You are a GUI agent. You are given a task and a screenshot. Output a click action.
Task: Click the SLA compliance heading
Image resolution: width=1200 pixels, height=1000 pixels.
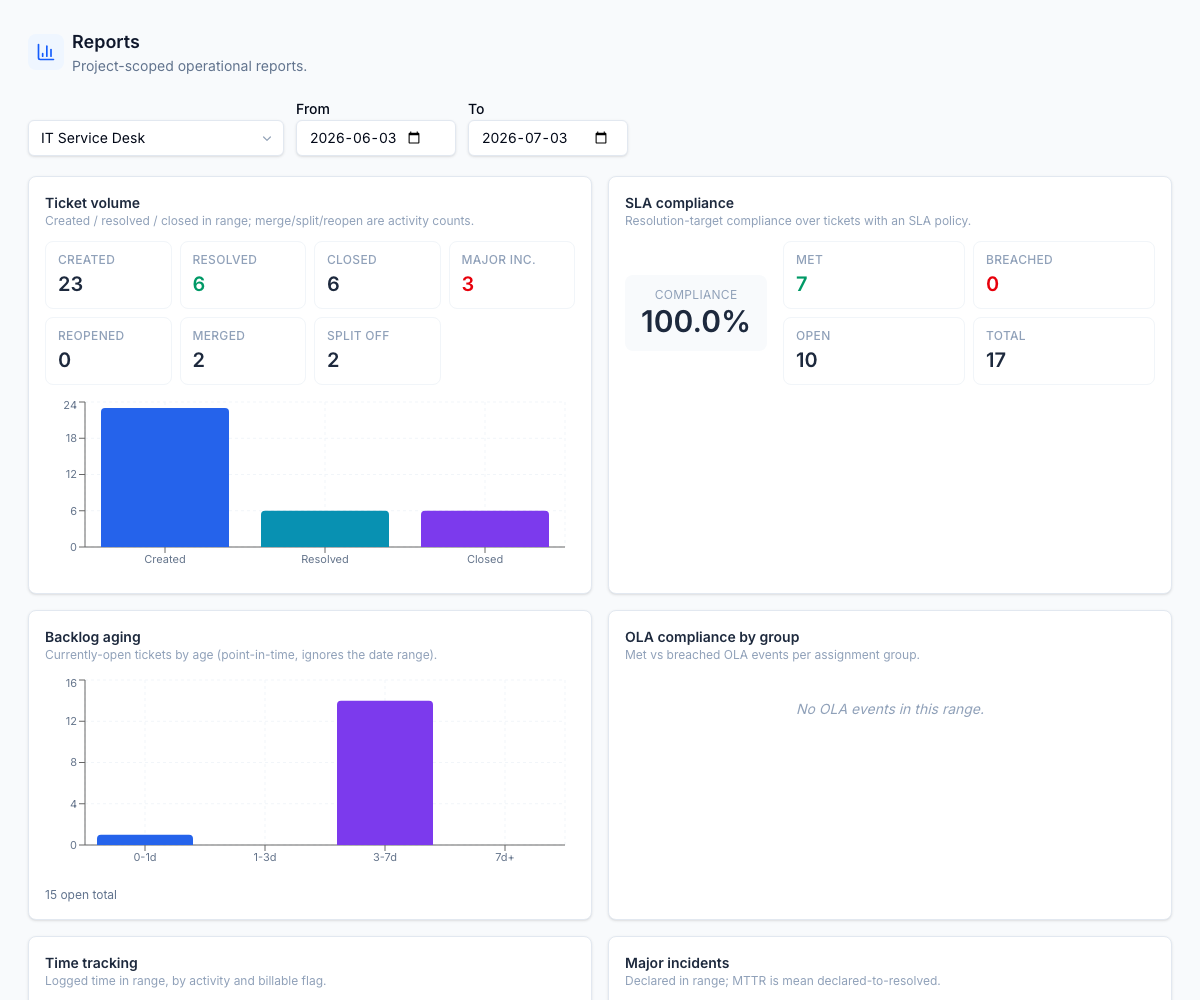tap(680, 203)
